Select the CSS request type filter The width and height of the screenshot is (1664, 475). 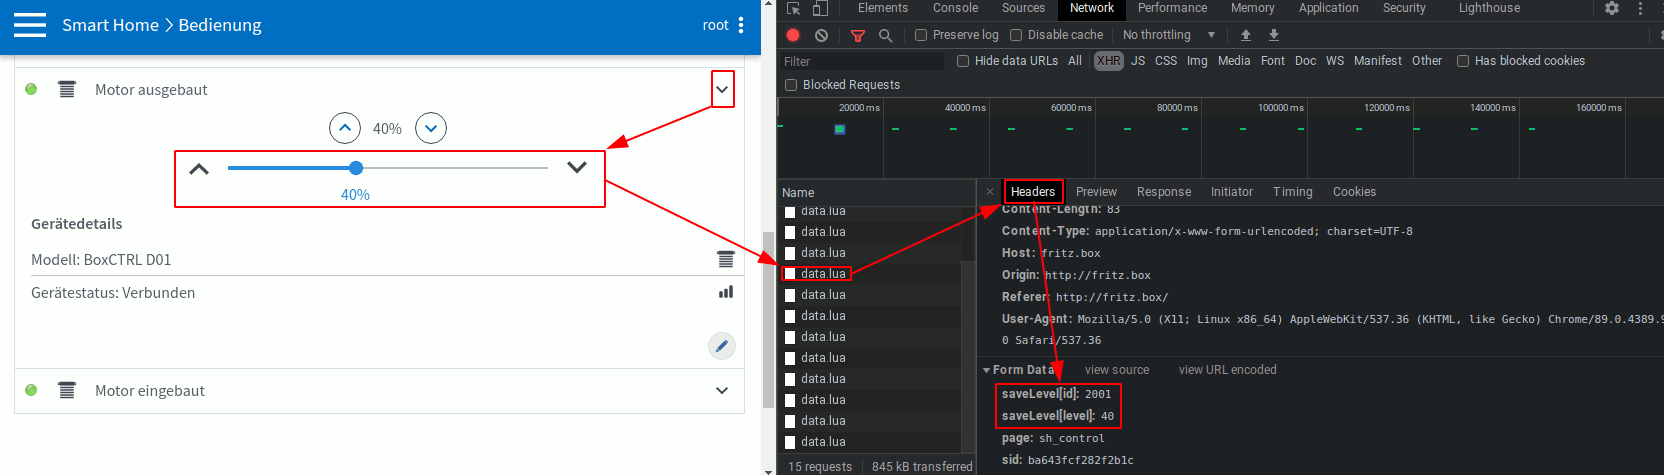(x=1166, y=61)
